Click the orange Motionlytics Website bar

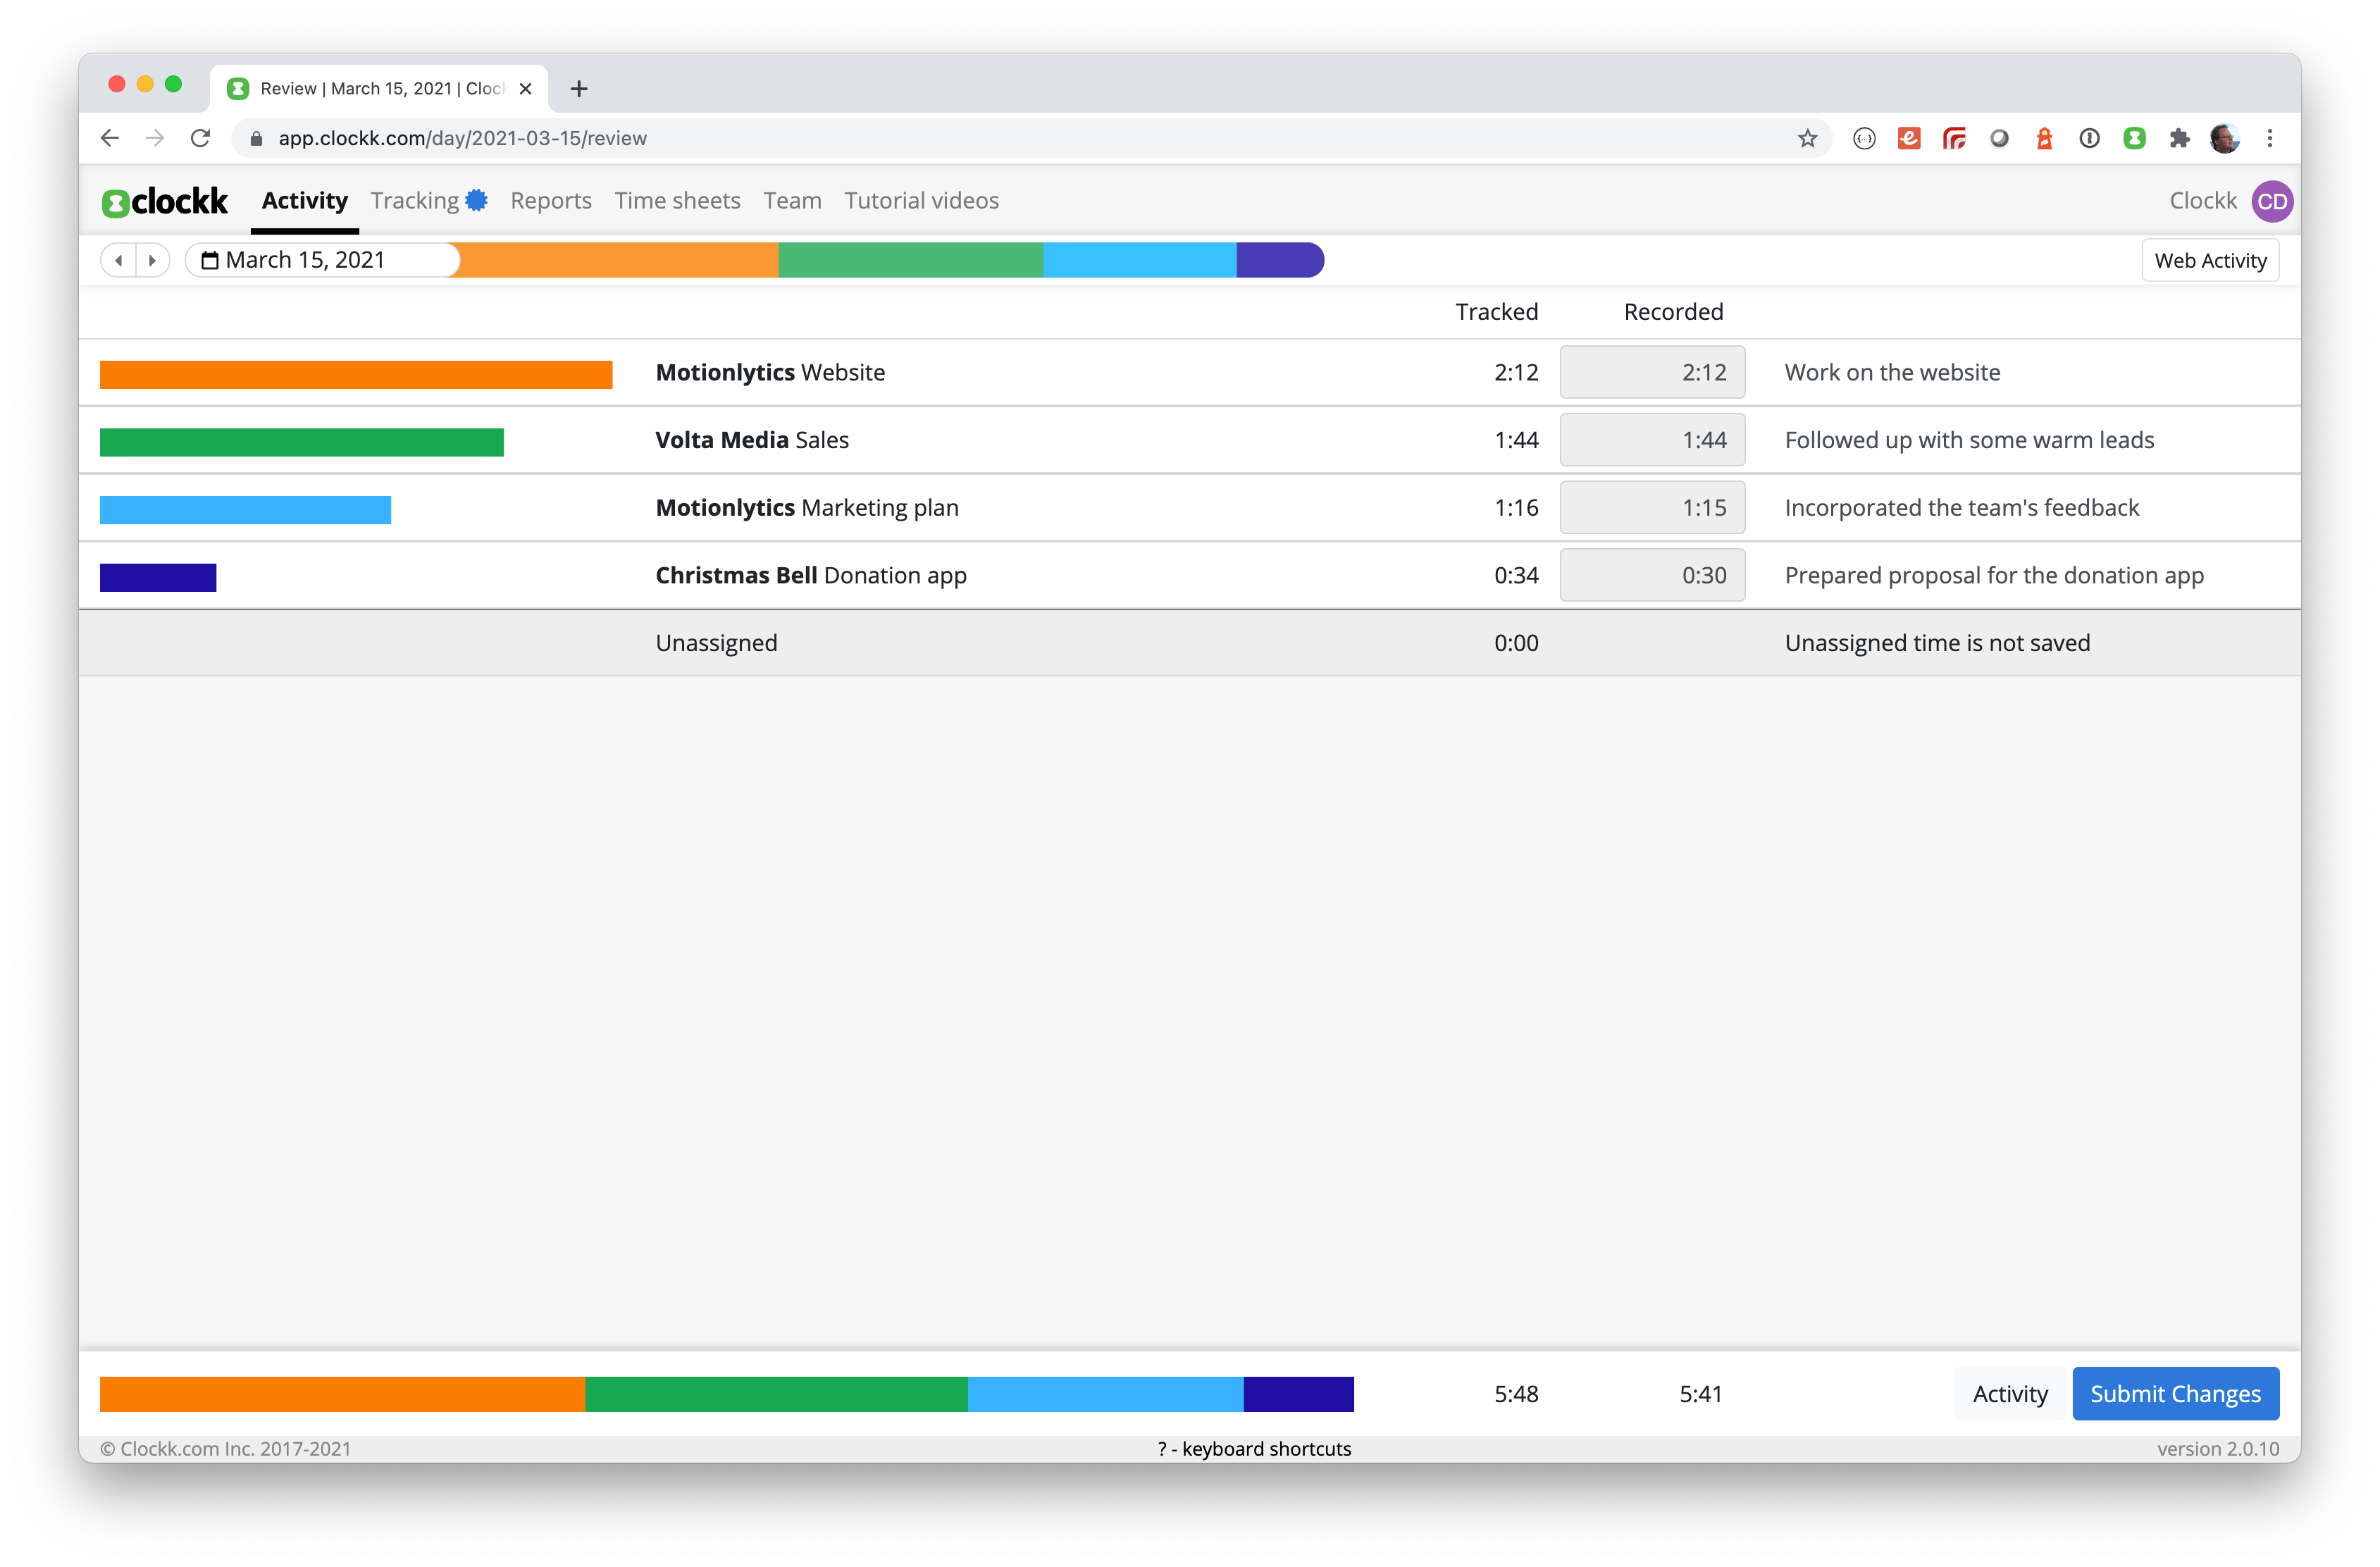tap(356, 374)
